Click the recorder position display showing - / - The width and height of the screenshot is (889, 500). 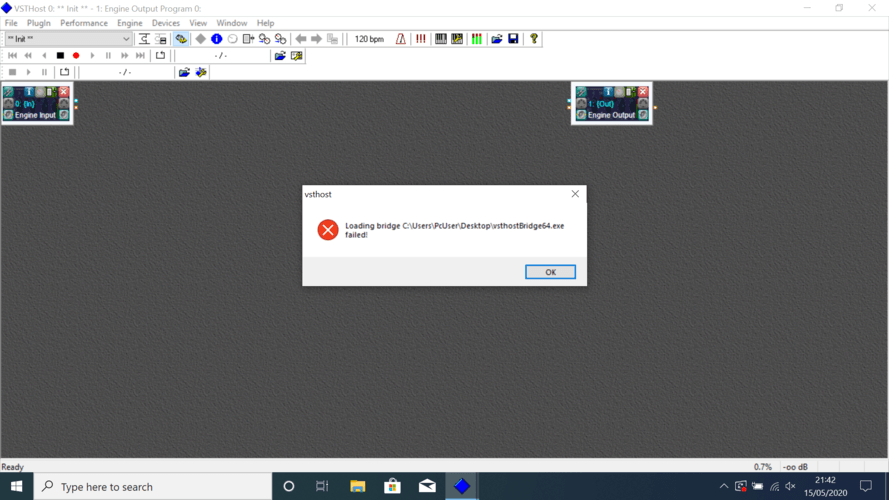(x=126, y=72)
